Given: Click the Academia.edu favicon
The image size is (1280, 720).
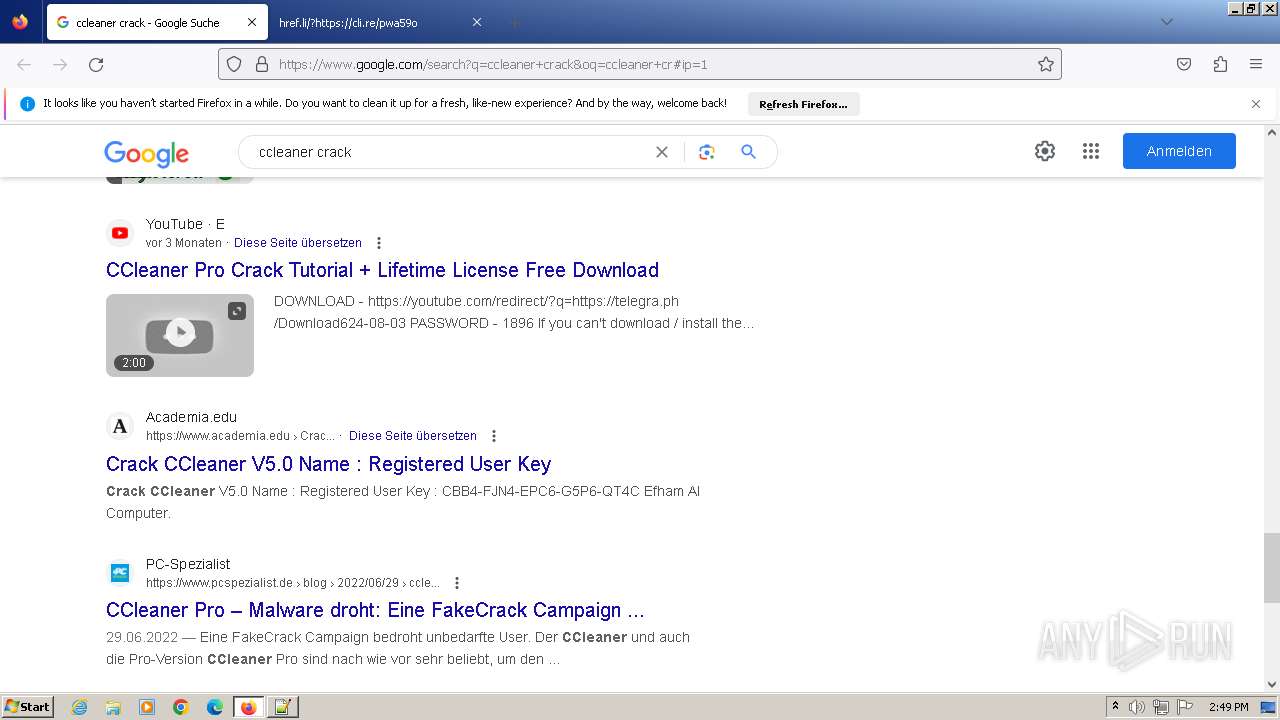Looking at the screenshot, I should click(120, 426).
